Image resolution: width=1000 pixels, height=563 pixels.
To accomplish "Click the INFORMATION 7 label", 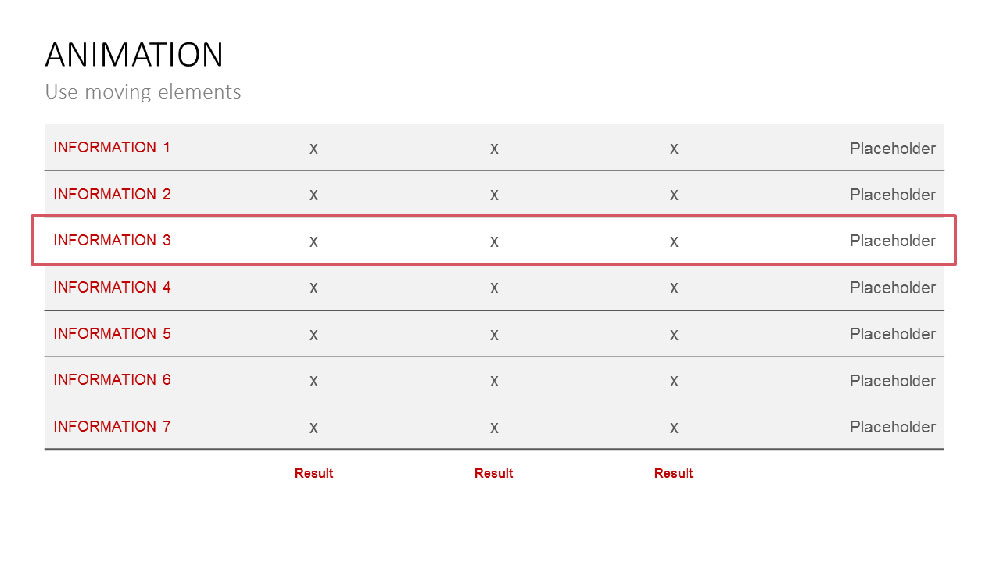I will [112, 427].
